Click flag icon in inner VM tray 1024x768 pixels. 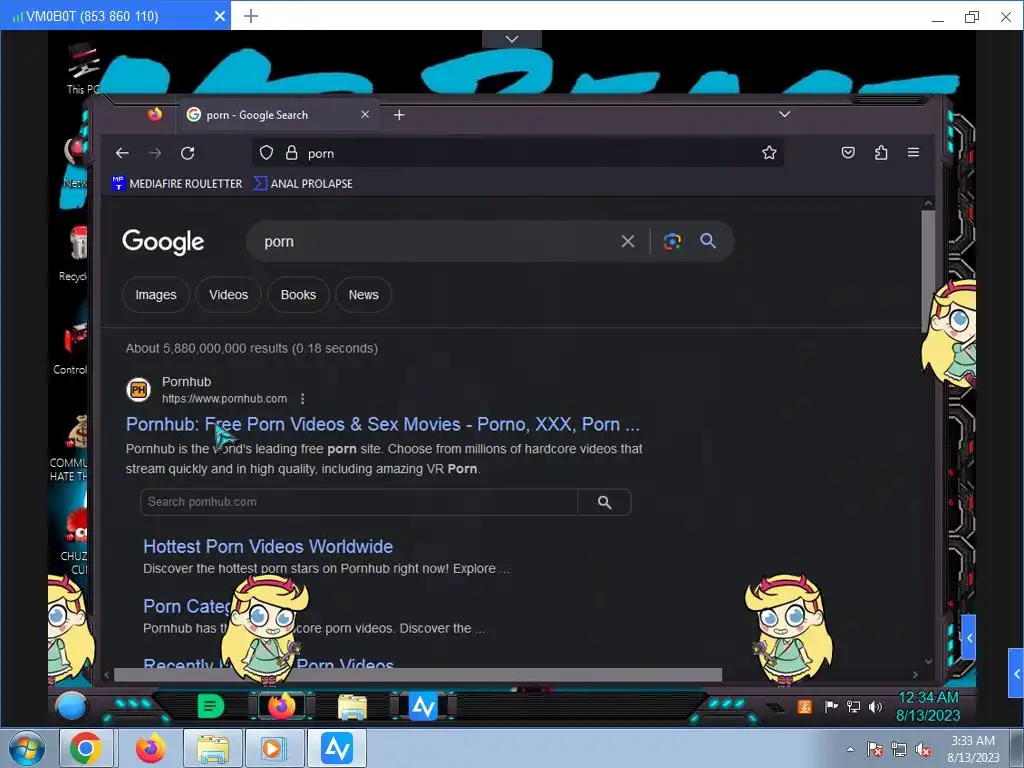click(831, 707)
